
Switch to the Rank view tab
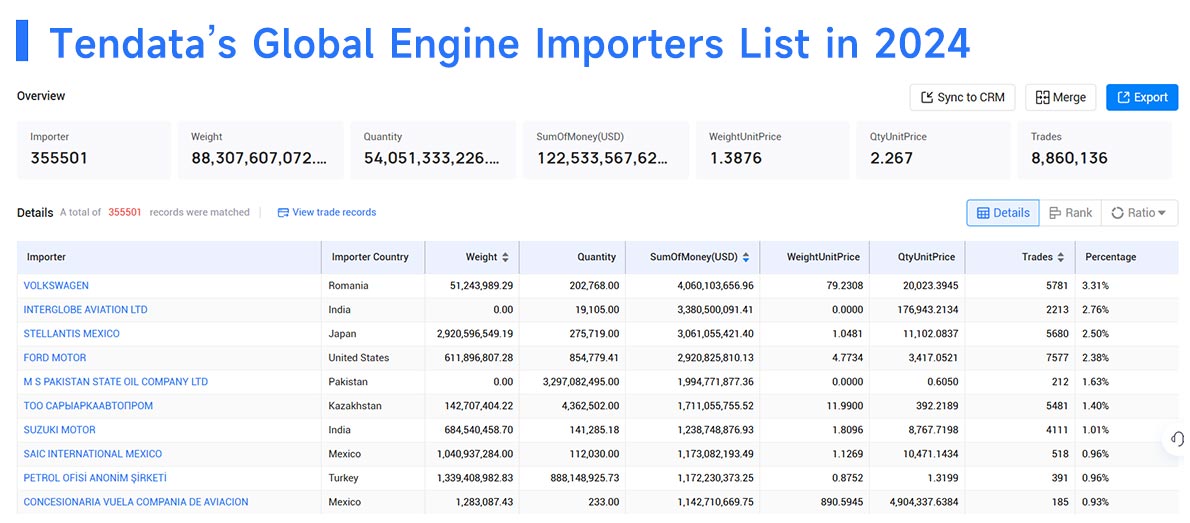tap(1070, 213)
